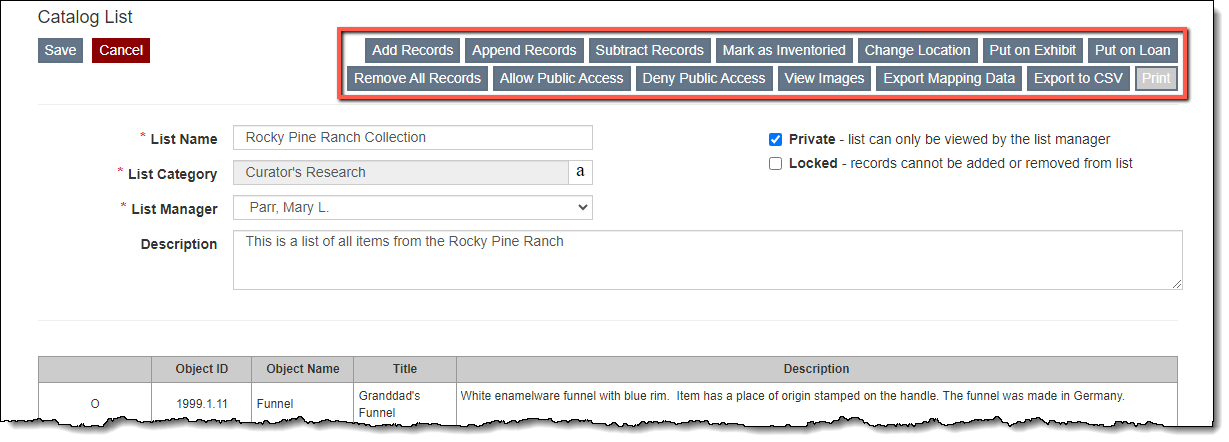Enable the Locked checkbox
The width and height of the screenshot is (1229, 442).
(775, 164)
